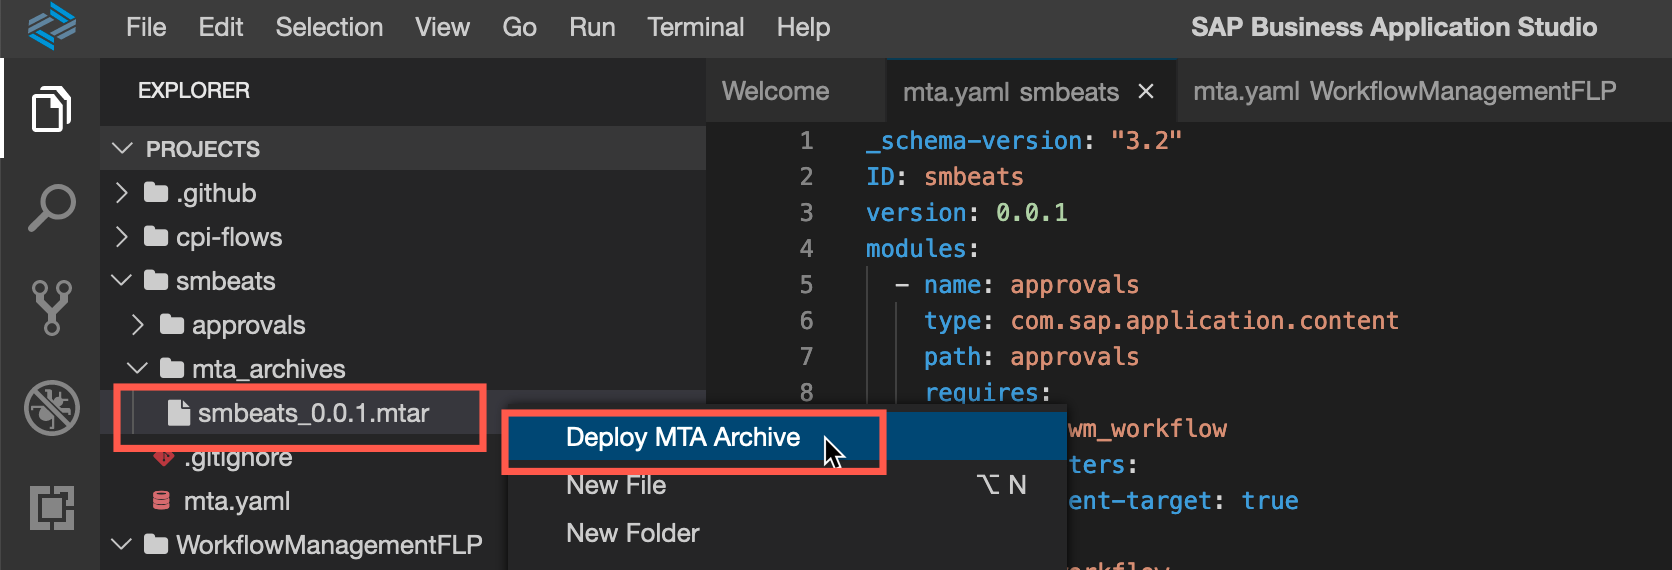
Task: Click com.sap.application.content type value
Action: pos(1204,320)
